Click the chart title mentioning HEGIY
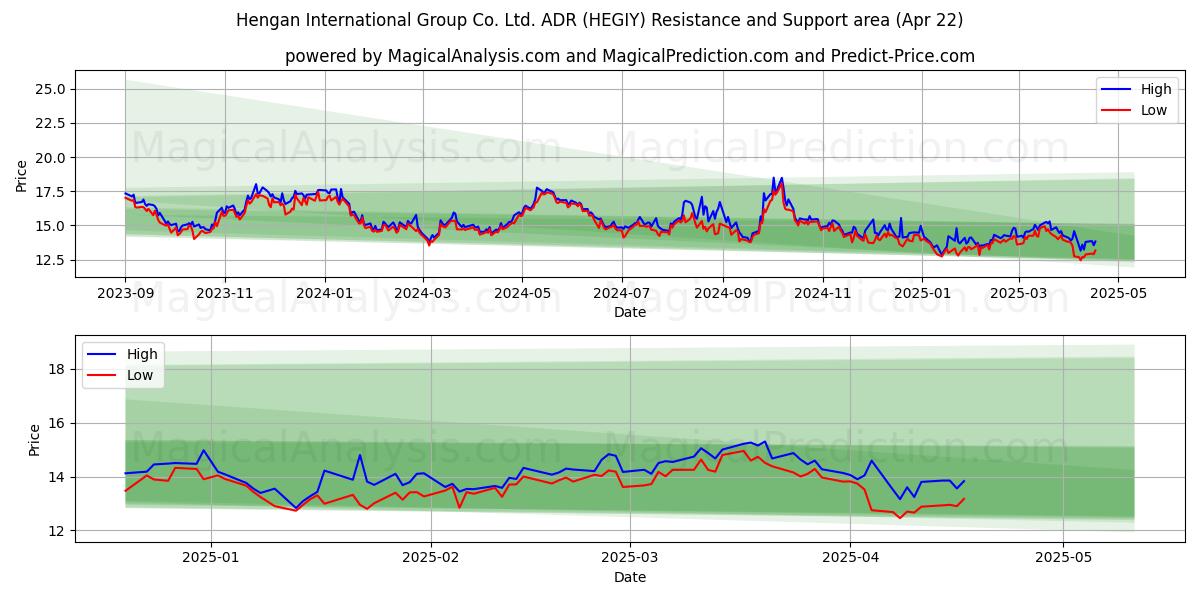The image size is (1200, 600). pos(600,20)
